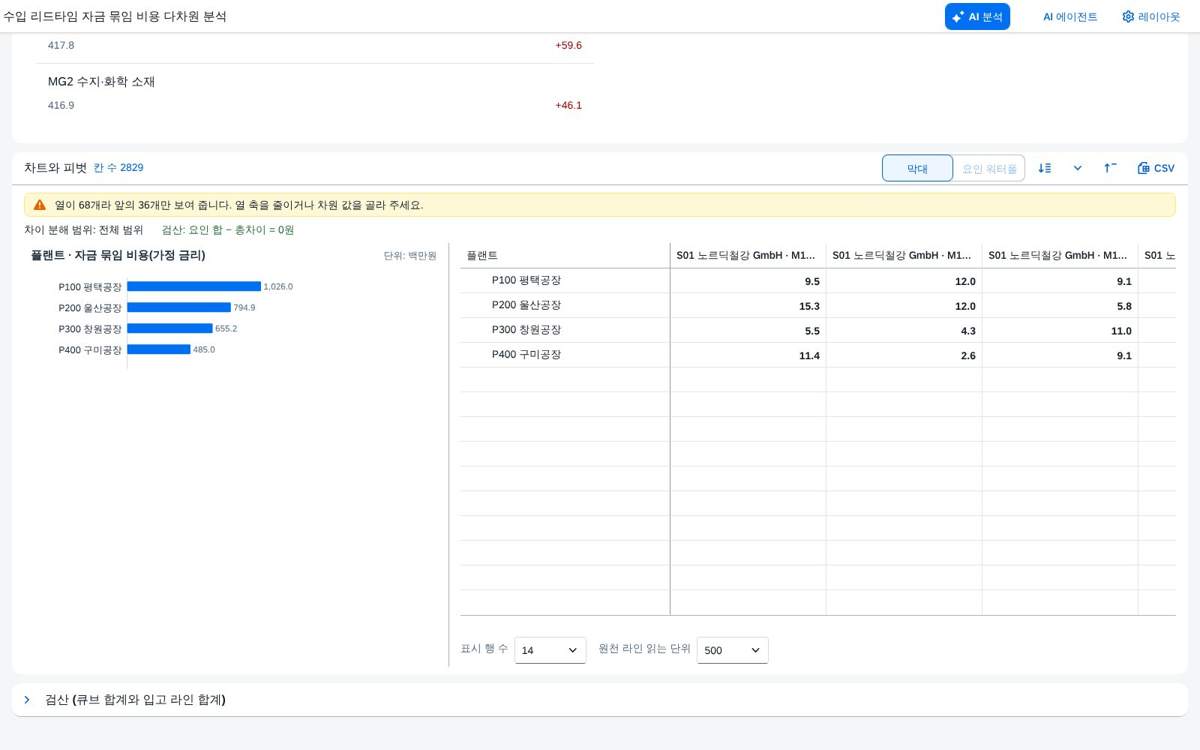
Task: Export table as CSV
Action: click(1156, 168)
